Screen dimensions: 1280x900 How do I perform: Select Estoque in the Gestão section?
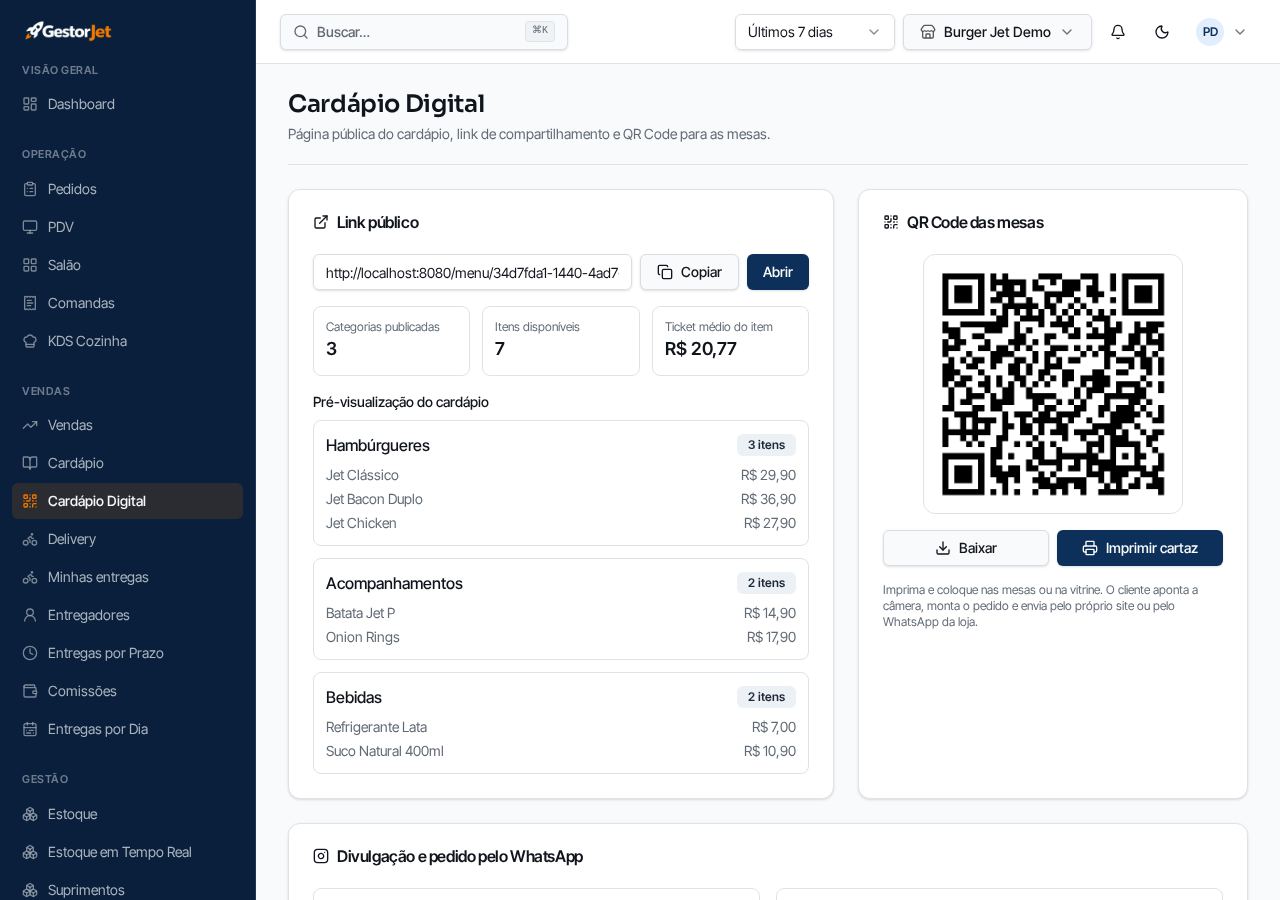click(127, 814)
